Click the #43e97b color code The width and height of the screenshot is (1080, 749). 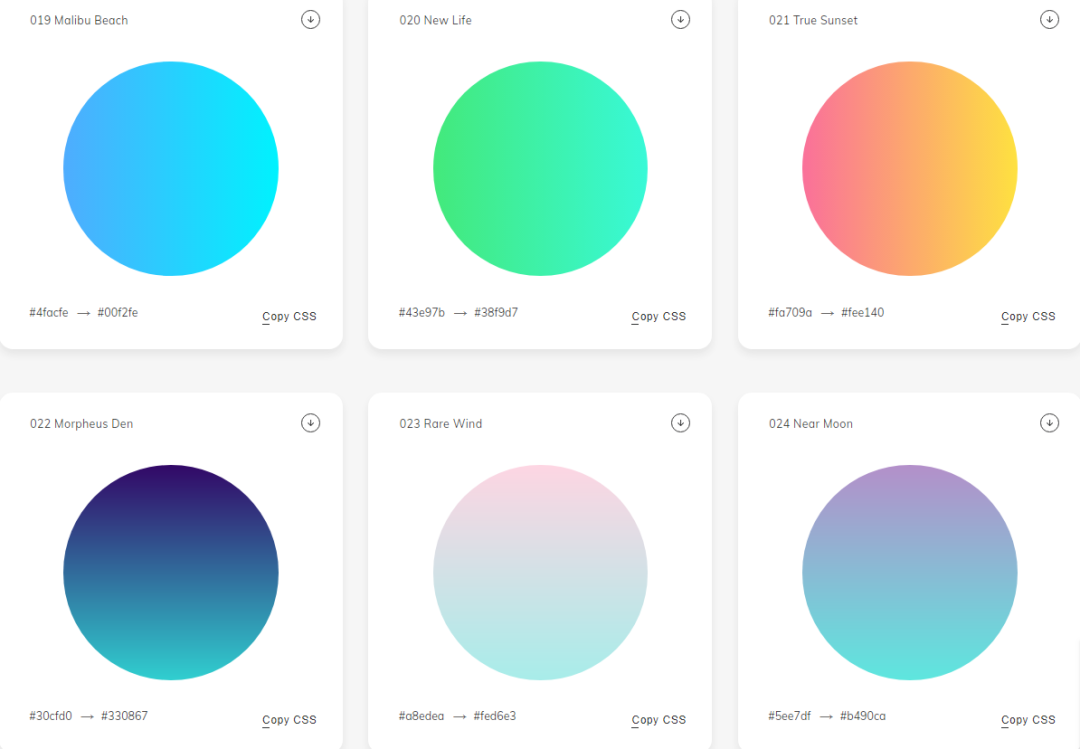(422, 313)
